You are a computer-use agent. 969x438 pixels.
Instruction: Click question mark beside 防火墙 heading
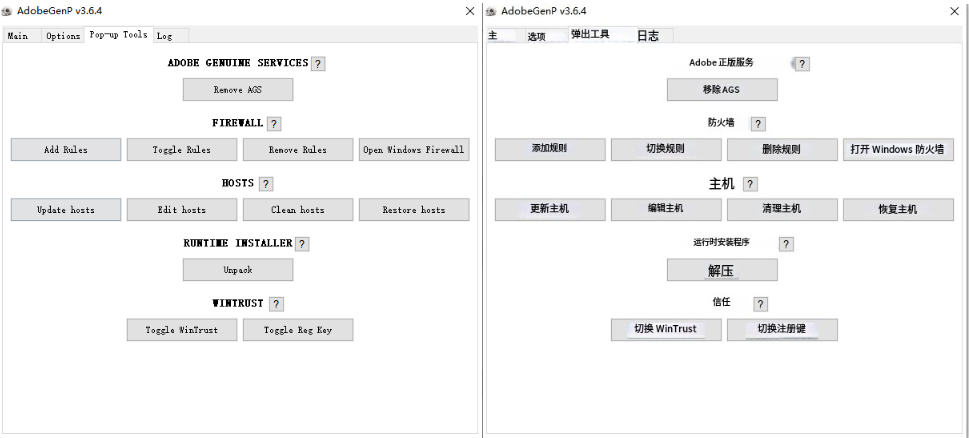pos(758,124)
